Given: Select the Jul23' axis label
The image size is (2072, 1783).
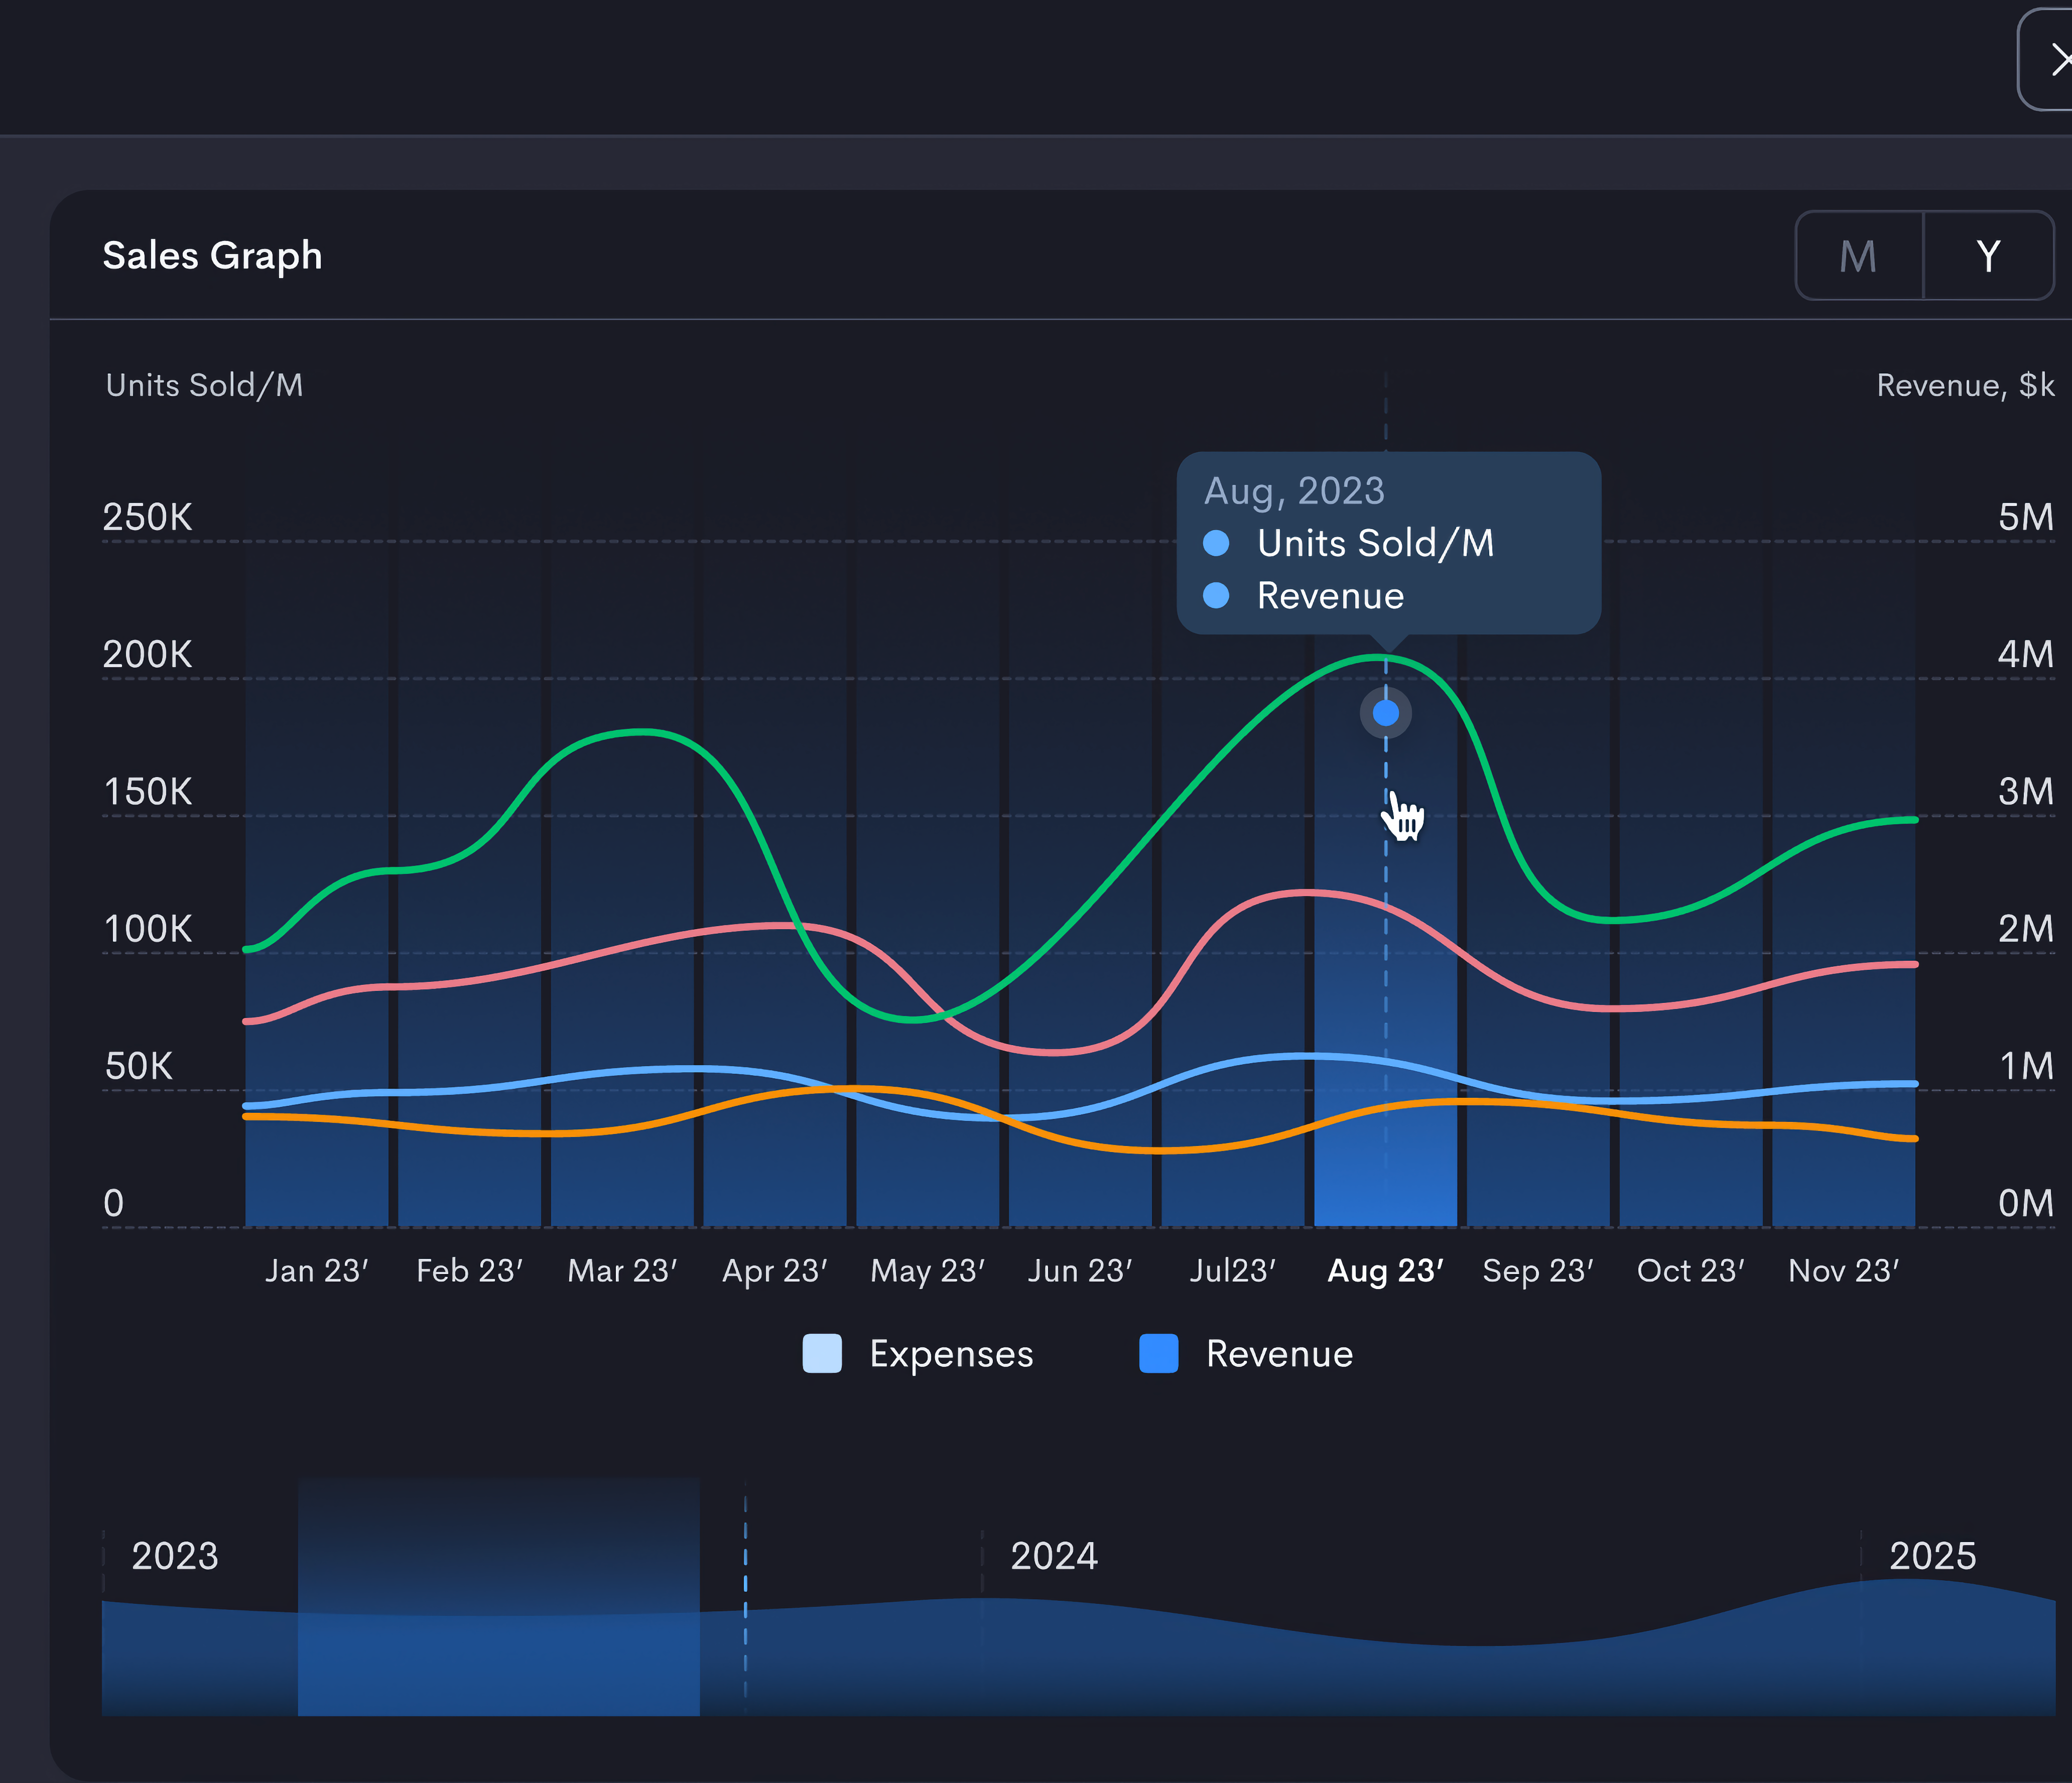Looking at the screenshot, I should coord(1233,1270).
